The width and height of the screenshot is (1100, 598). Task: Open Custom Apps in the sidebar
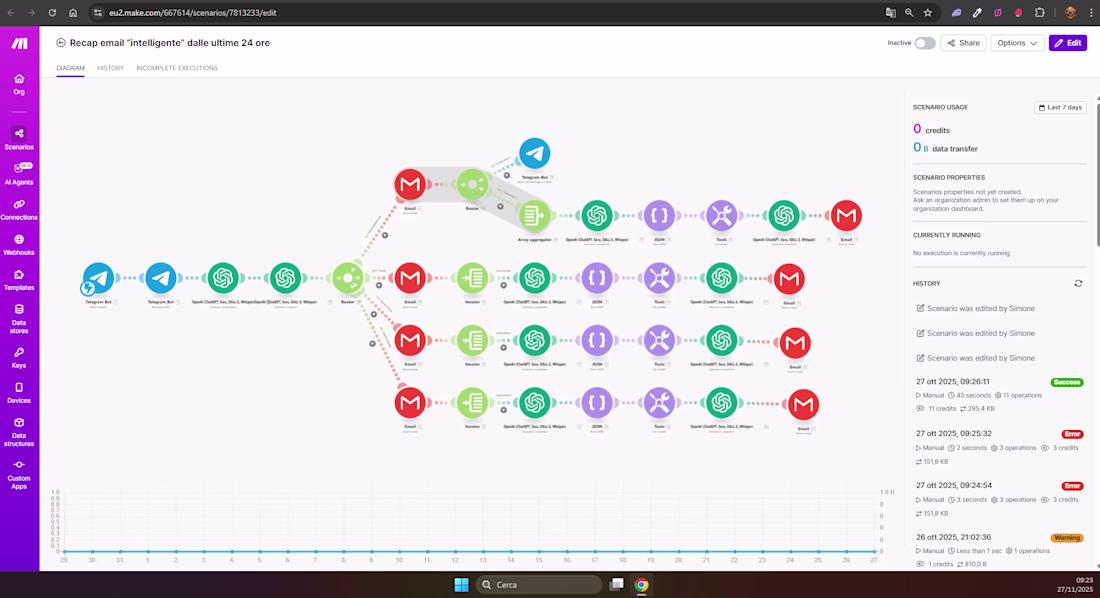[19, 474]
